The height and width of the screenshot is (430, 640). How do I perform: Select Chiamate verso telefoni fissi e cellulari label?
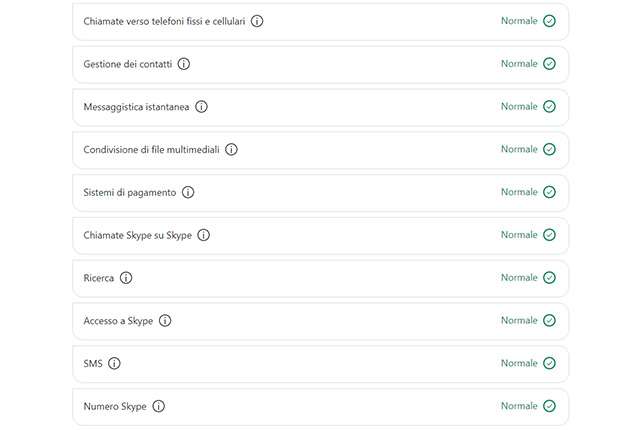pos(164,21)
